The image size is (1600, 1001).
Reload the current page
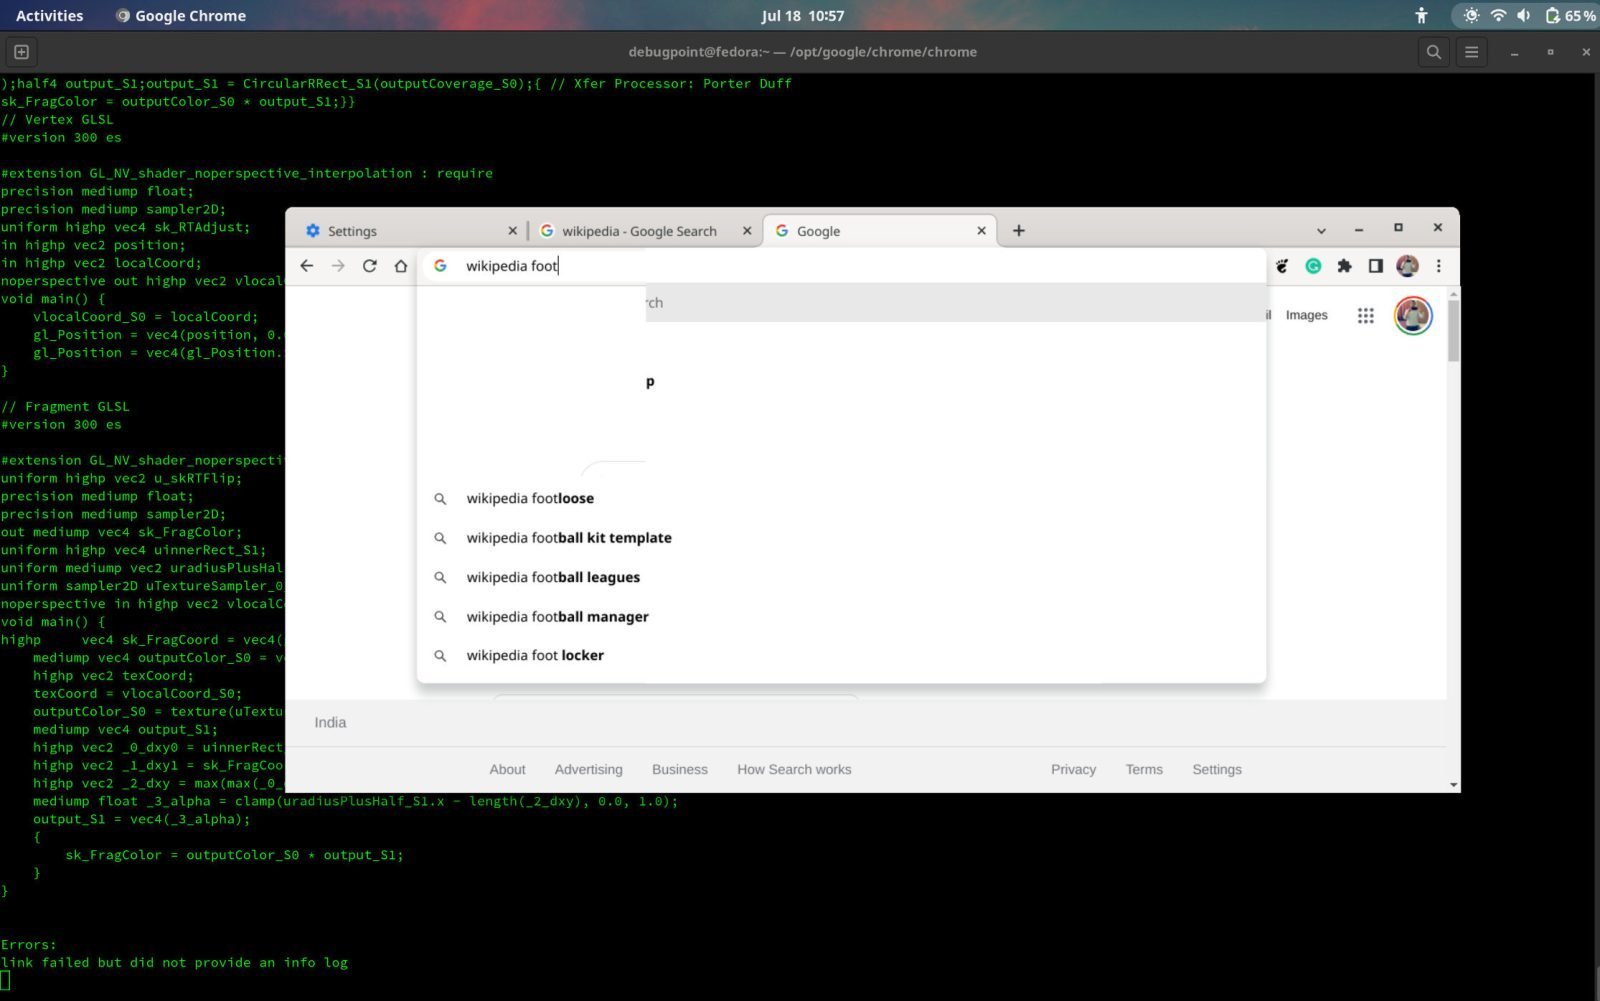tap(369, 266)
